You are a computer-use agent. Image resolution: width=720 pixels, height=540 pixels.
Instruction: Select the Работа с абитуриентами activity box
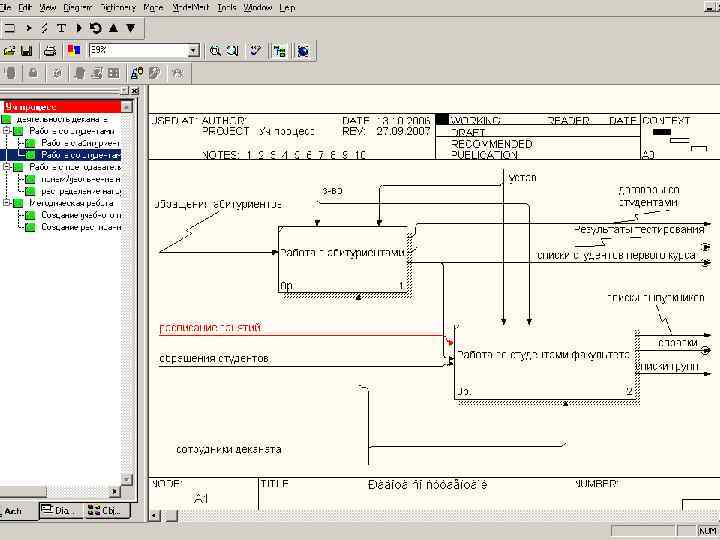[x=344, y=258]
